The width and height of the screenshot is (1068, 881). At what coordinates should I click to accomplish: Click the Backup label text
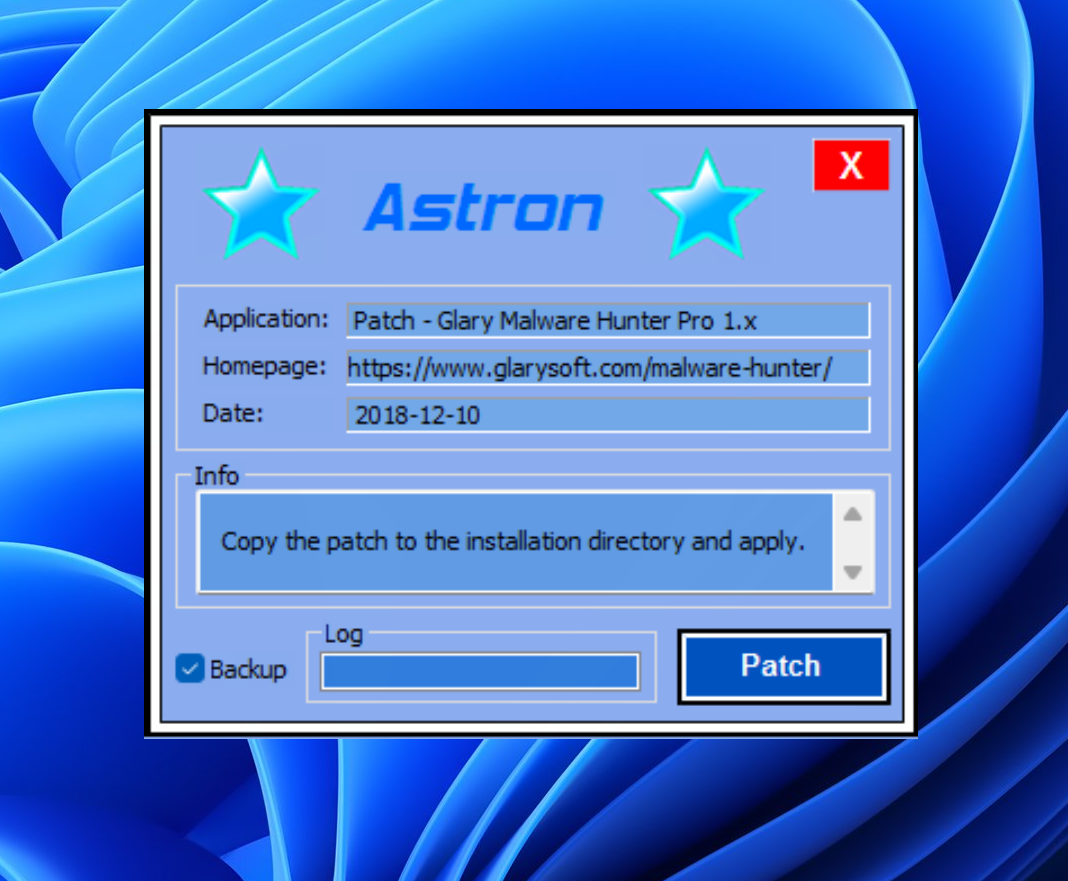(247, 670)
